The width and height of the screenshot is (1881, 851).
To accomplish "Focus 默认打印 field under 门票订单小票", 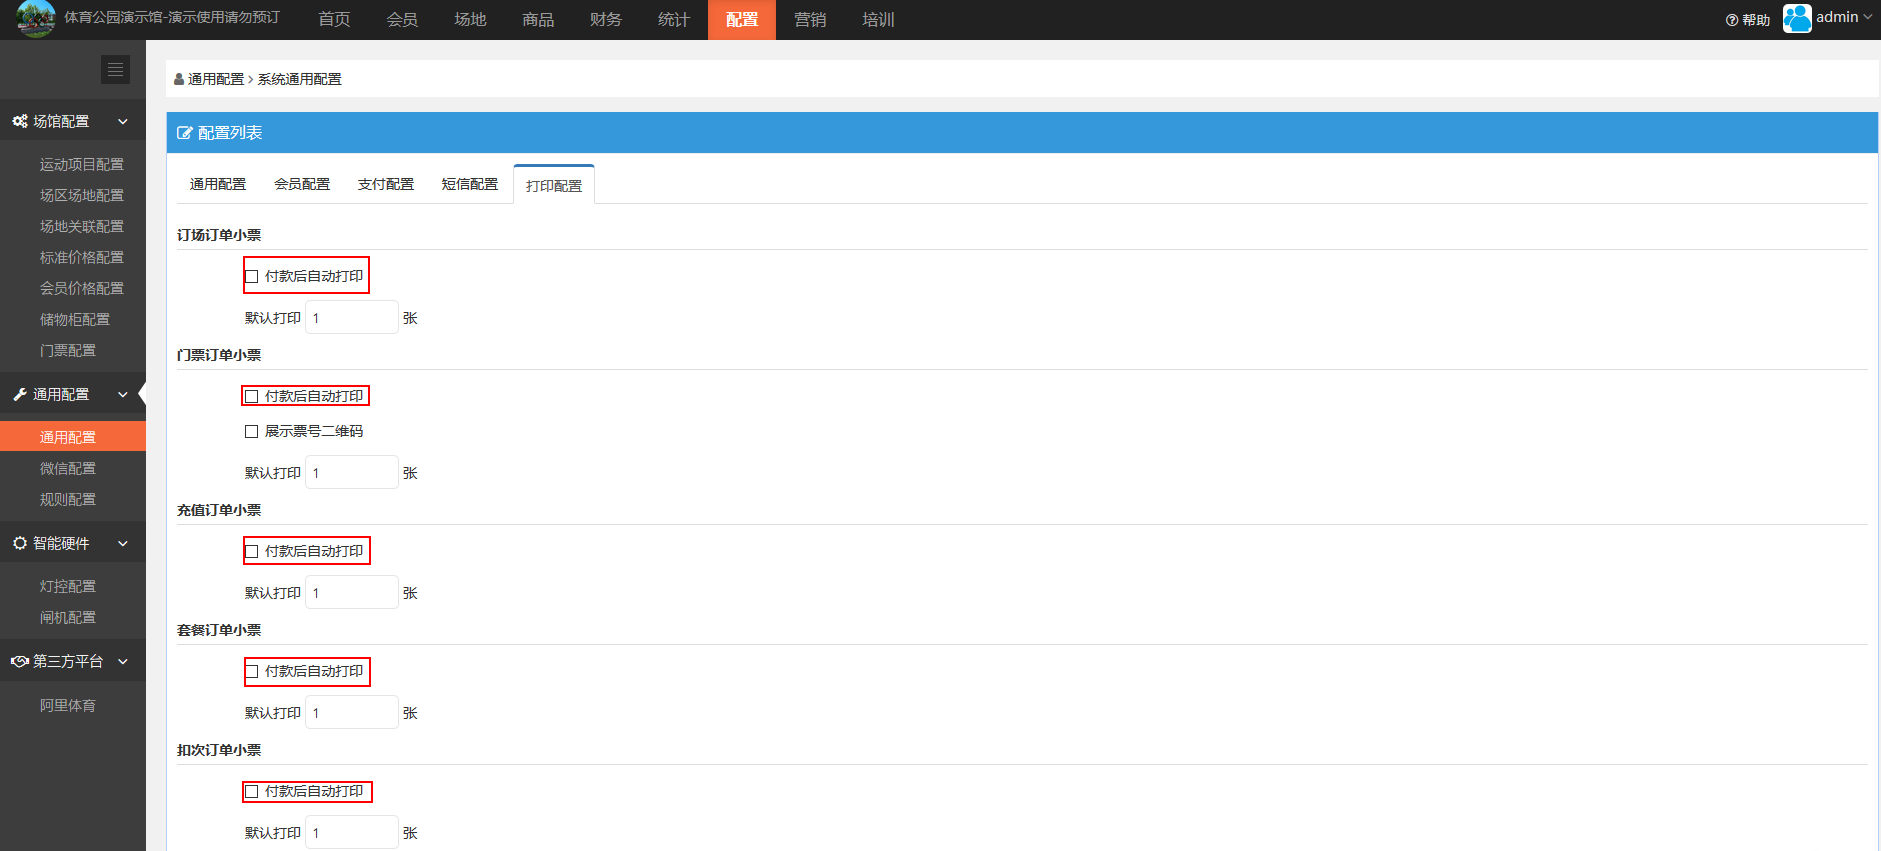I will 352,473.
